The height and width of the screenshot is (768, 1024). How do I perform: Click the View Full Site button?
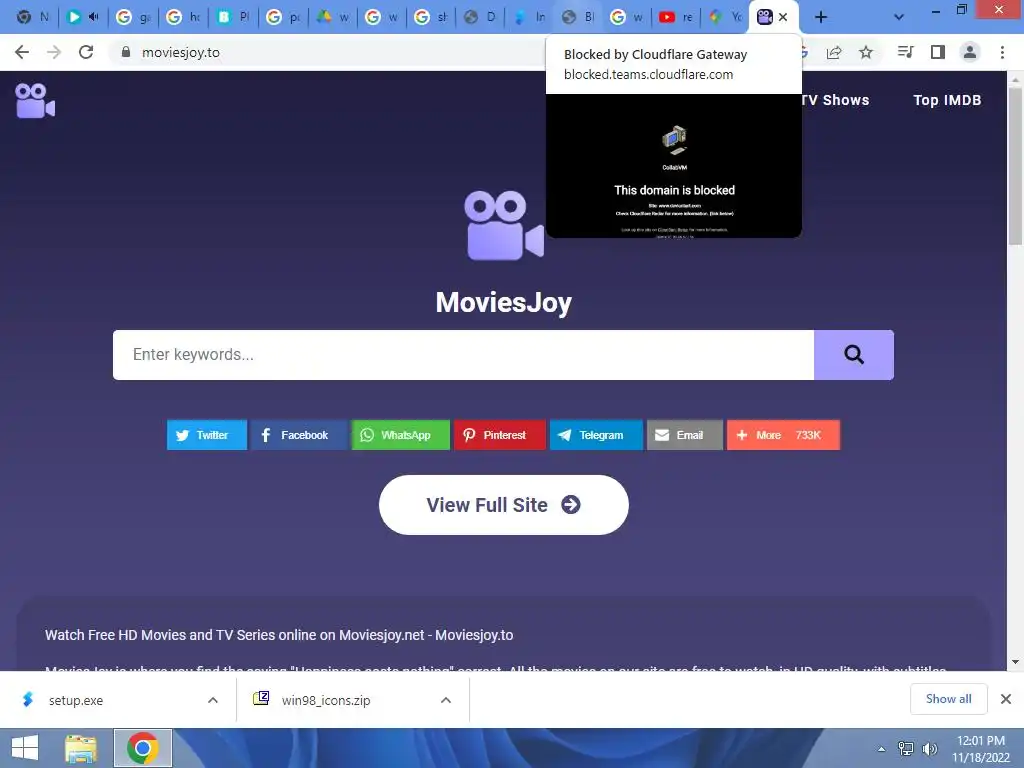pyautogui.click(x=504, y=505)
